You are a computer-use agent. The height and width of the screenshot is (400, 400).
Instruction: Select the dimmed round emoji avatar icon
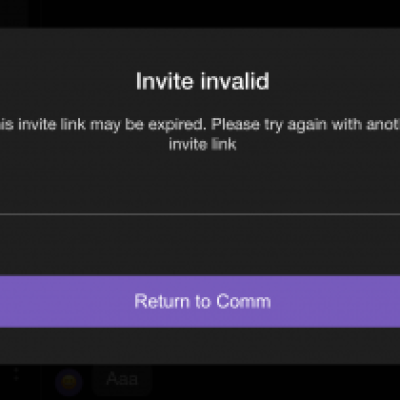pyautogui.click(x=69, y=381)
